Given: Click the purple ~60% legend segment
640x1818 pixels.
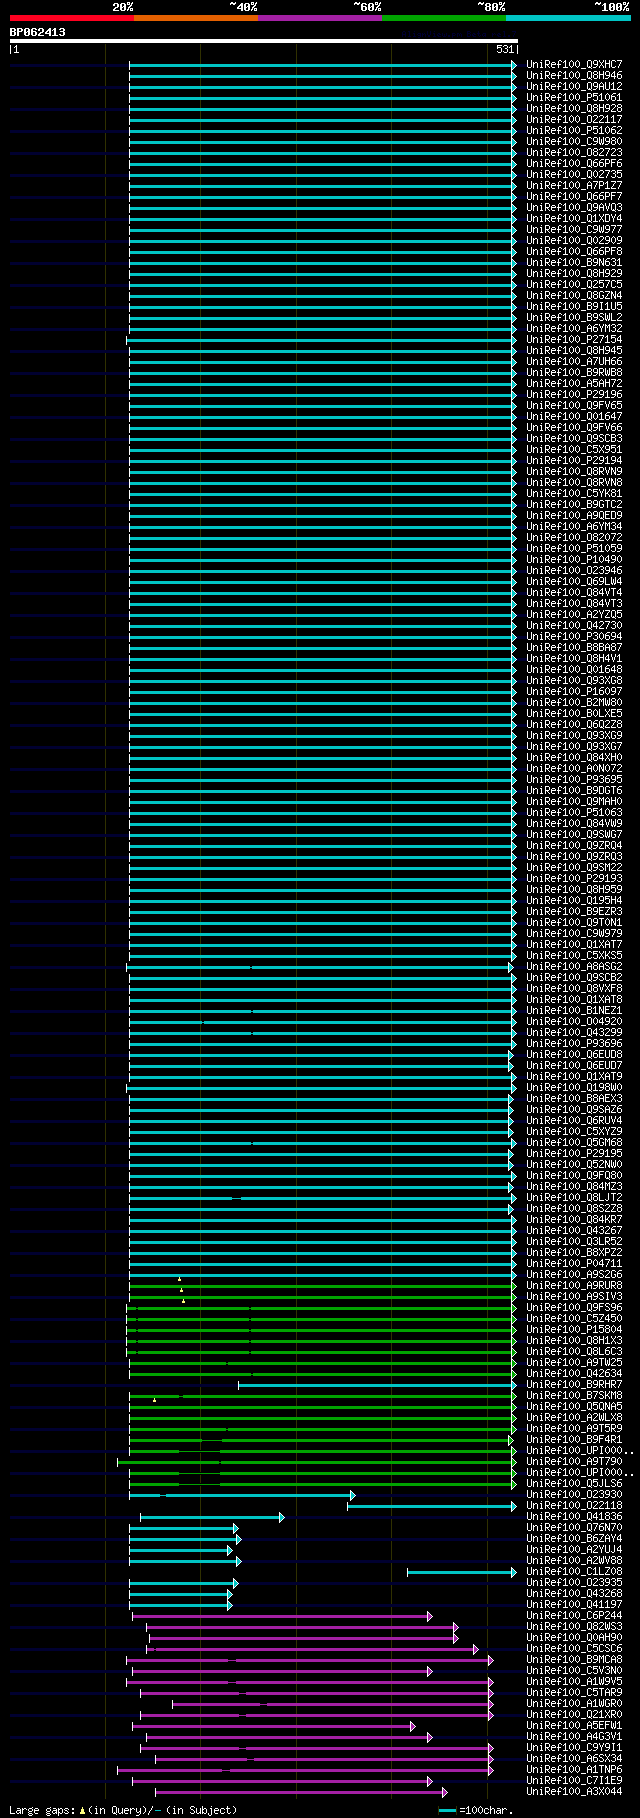Looking at the screenshot, I should 319,18.
